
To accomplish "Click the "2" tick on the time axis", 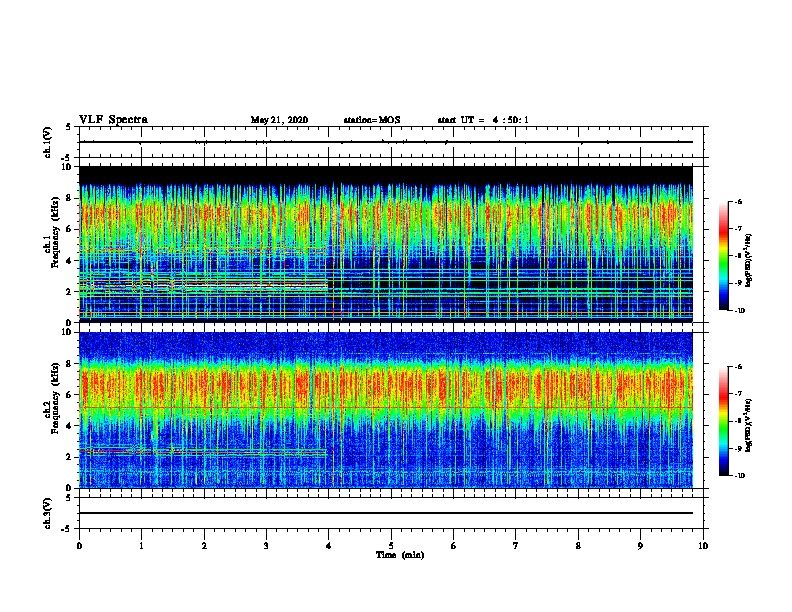I will tap(204, 546).
